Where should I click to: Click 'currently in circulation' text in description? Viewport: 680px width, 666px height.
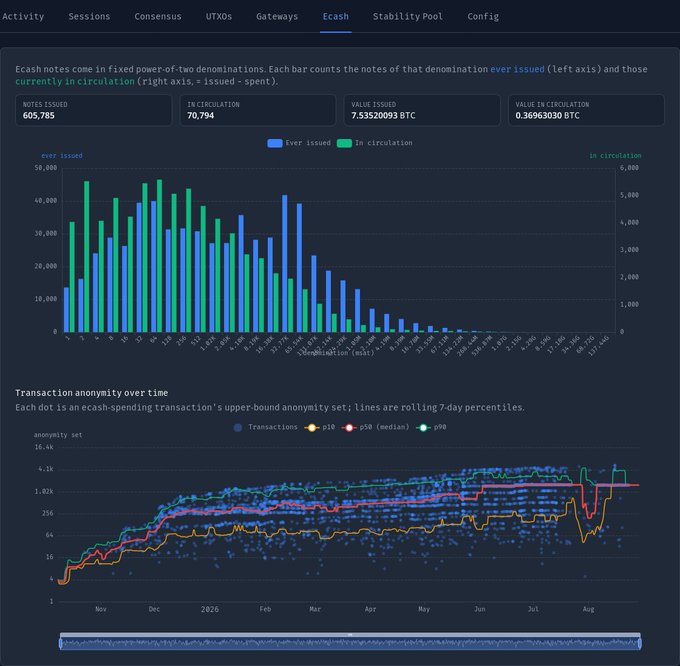(75, 82)
